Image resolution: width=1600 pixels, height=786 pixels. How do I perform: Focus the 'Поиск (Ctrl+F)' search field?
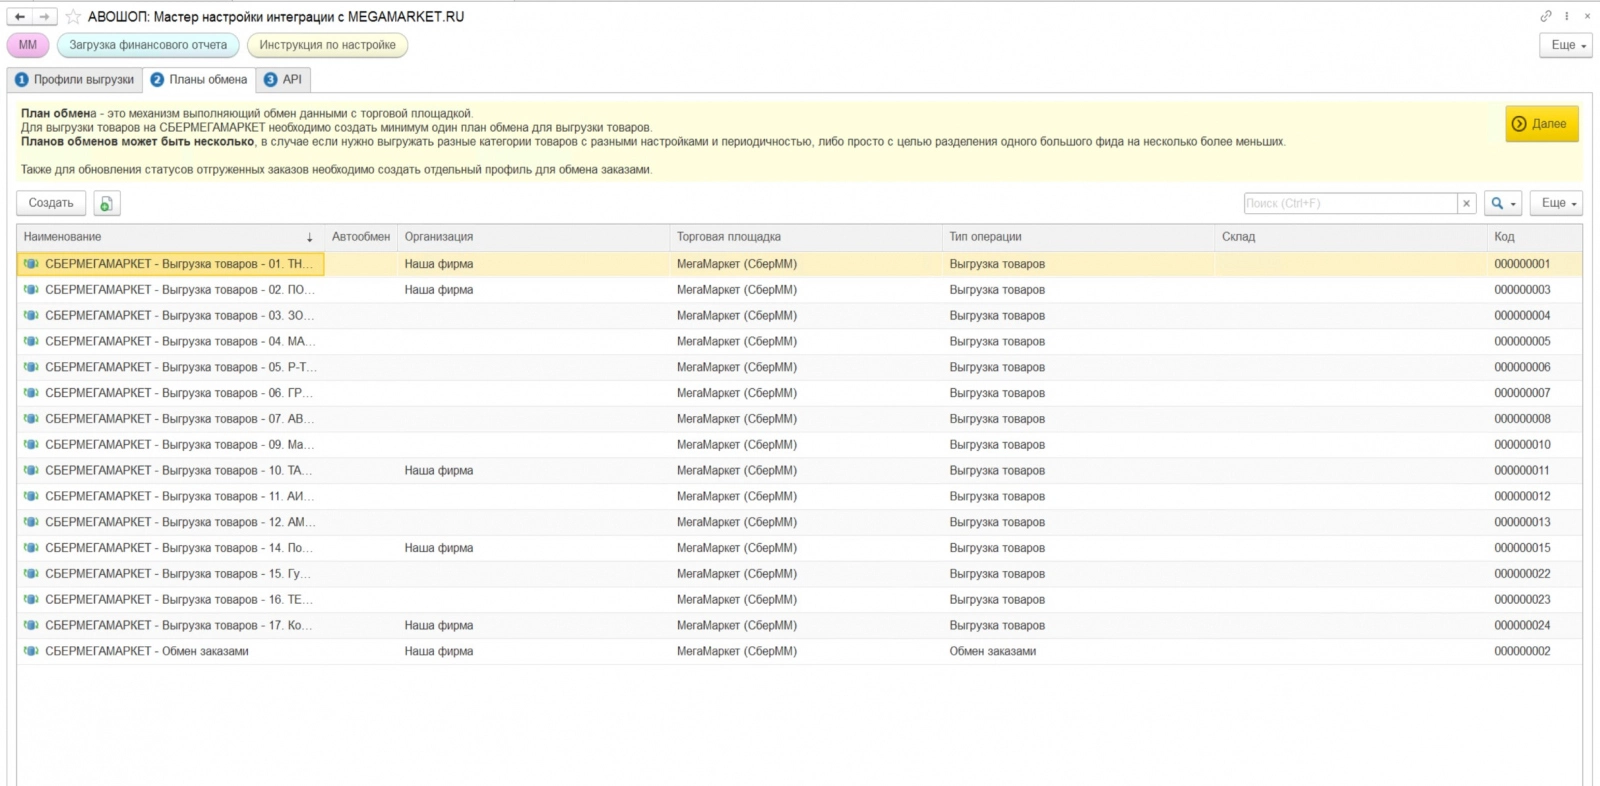tap(1351, 203)
